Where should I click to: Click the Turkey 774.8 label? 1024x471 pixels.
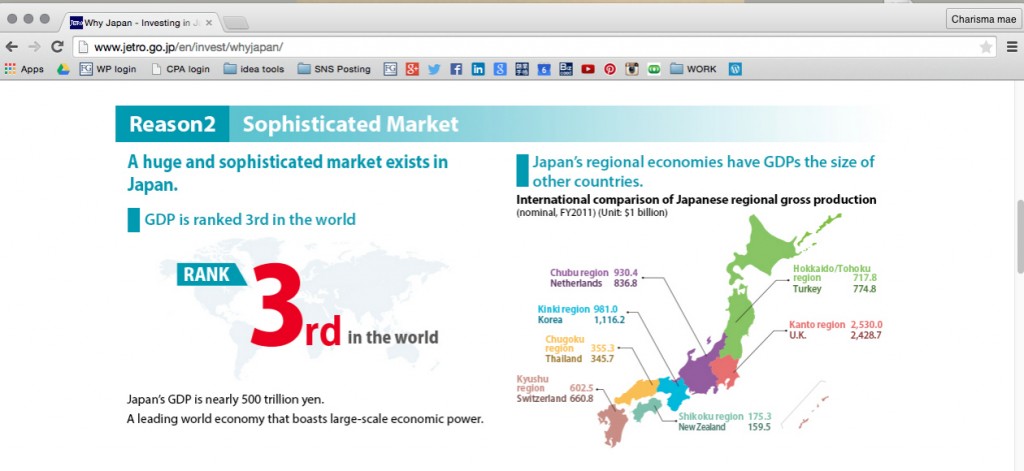click(835, 289)
